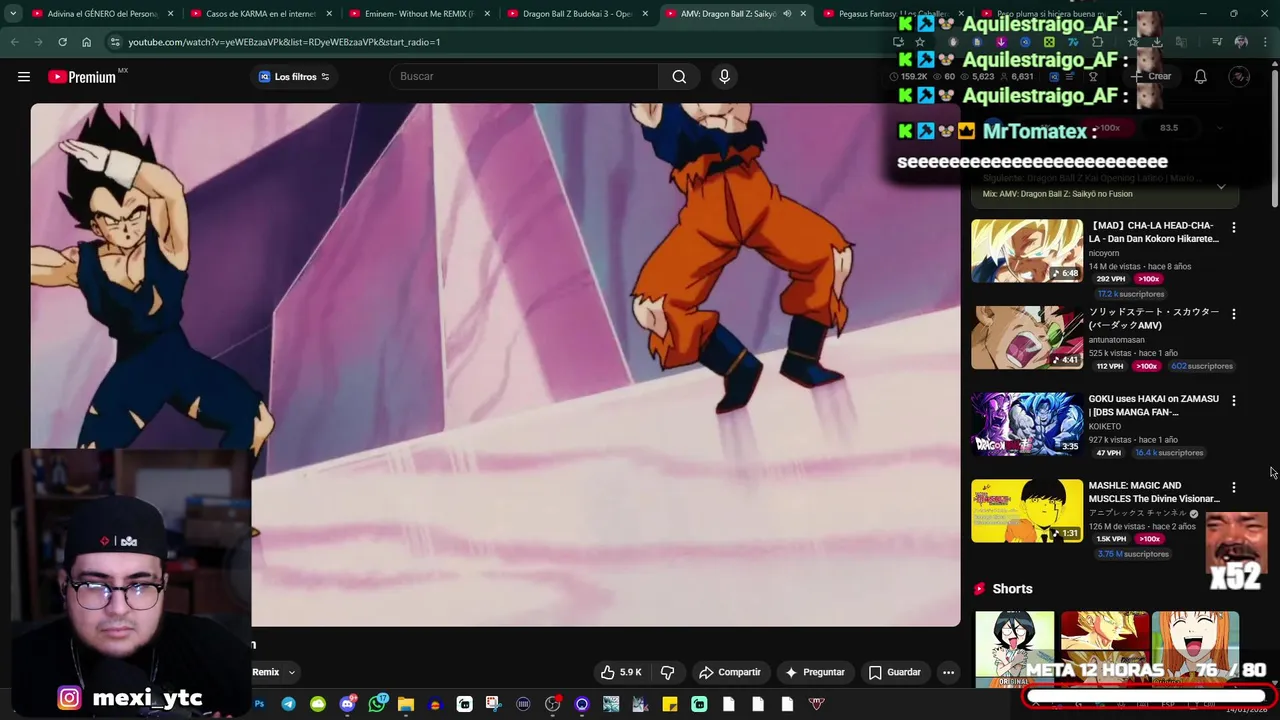This screenshot has height=720, width=1280.
Task: Open options for GOKU uses HAKAI video
Action: tap(1234, 401)
